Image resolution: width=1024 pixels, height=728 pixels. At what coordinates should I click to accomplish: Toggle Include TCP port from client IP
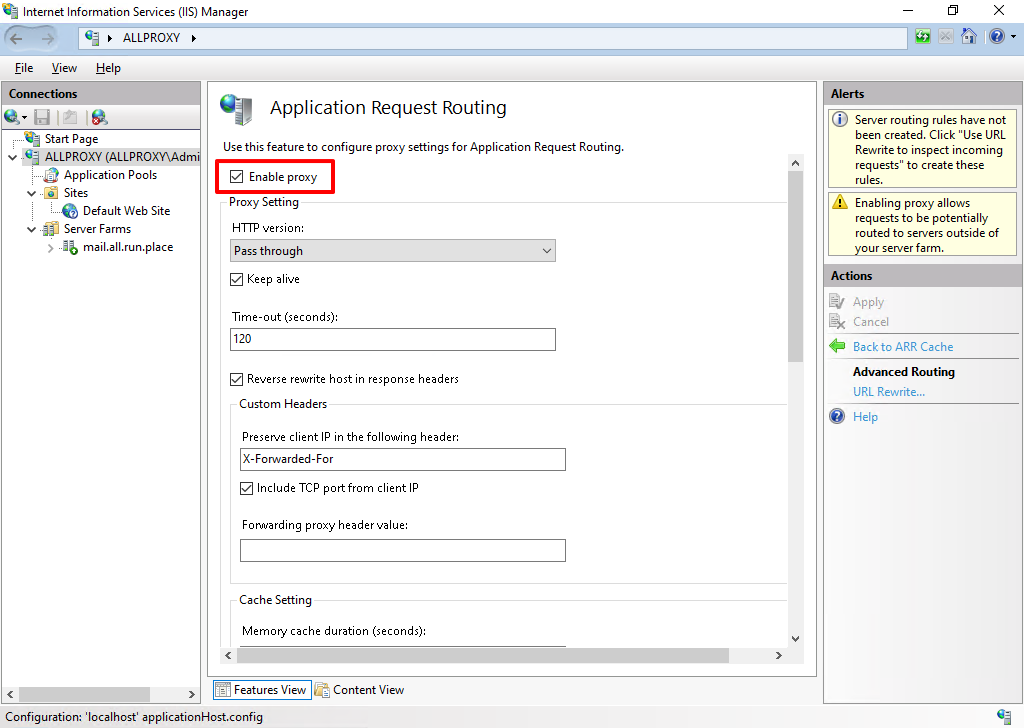[x=246, y=488]
